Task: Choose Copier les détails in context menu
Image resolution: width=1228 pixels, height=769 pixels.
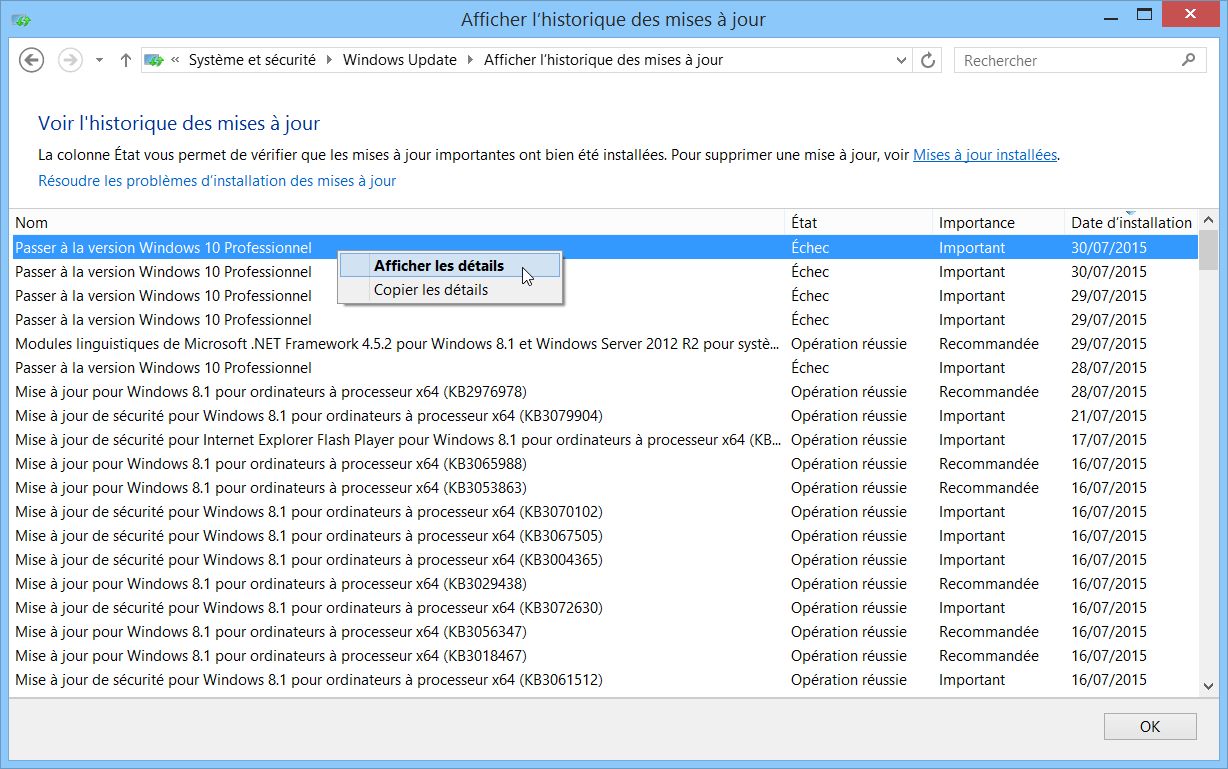Action: click(x=449, y=290)
